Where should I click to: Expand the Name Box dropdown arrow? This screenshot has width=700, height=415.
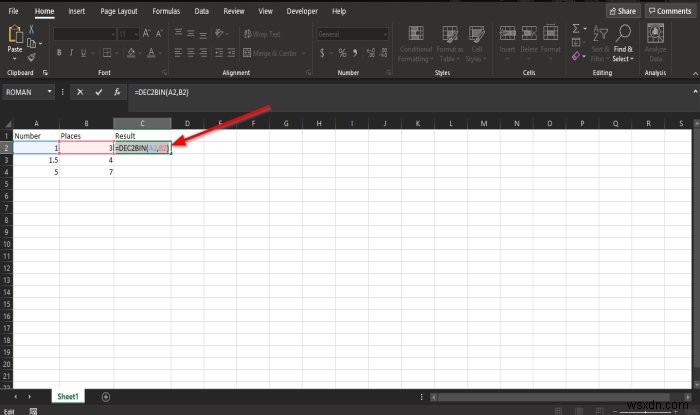tap(50, 92)
